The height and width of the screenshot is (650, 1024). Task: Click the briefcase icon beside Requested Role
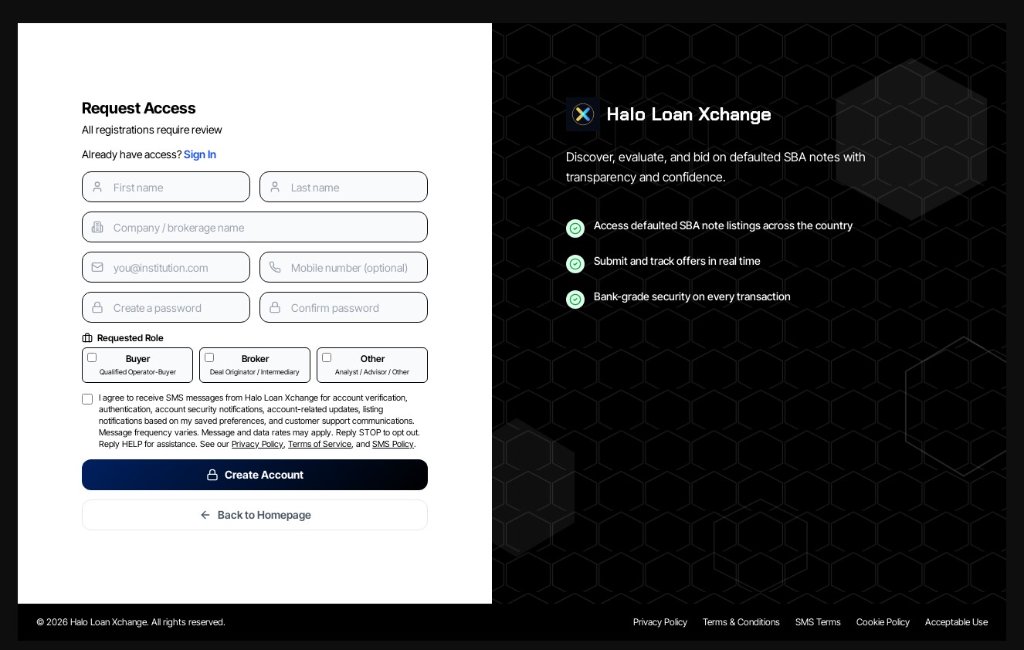point(88,338)
